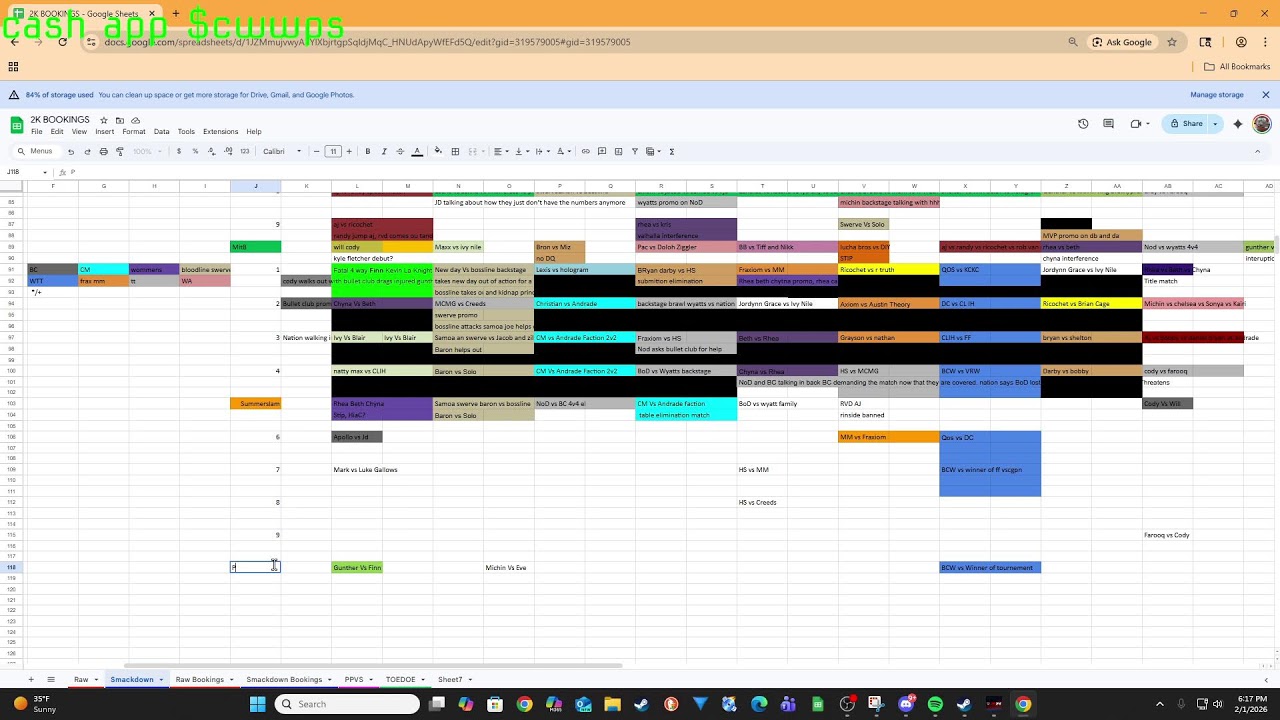Activate the paint format tool
The image size is (1280, 720).
pos(120,152)
